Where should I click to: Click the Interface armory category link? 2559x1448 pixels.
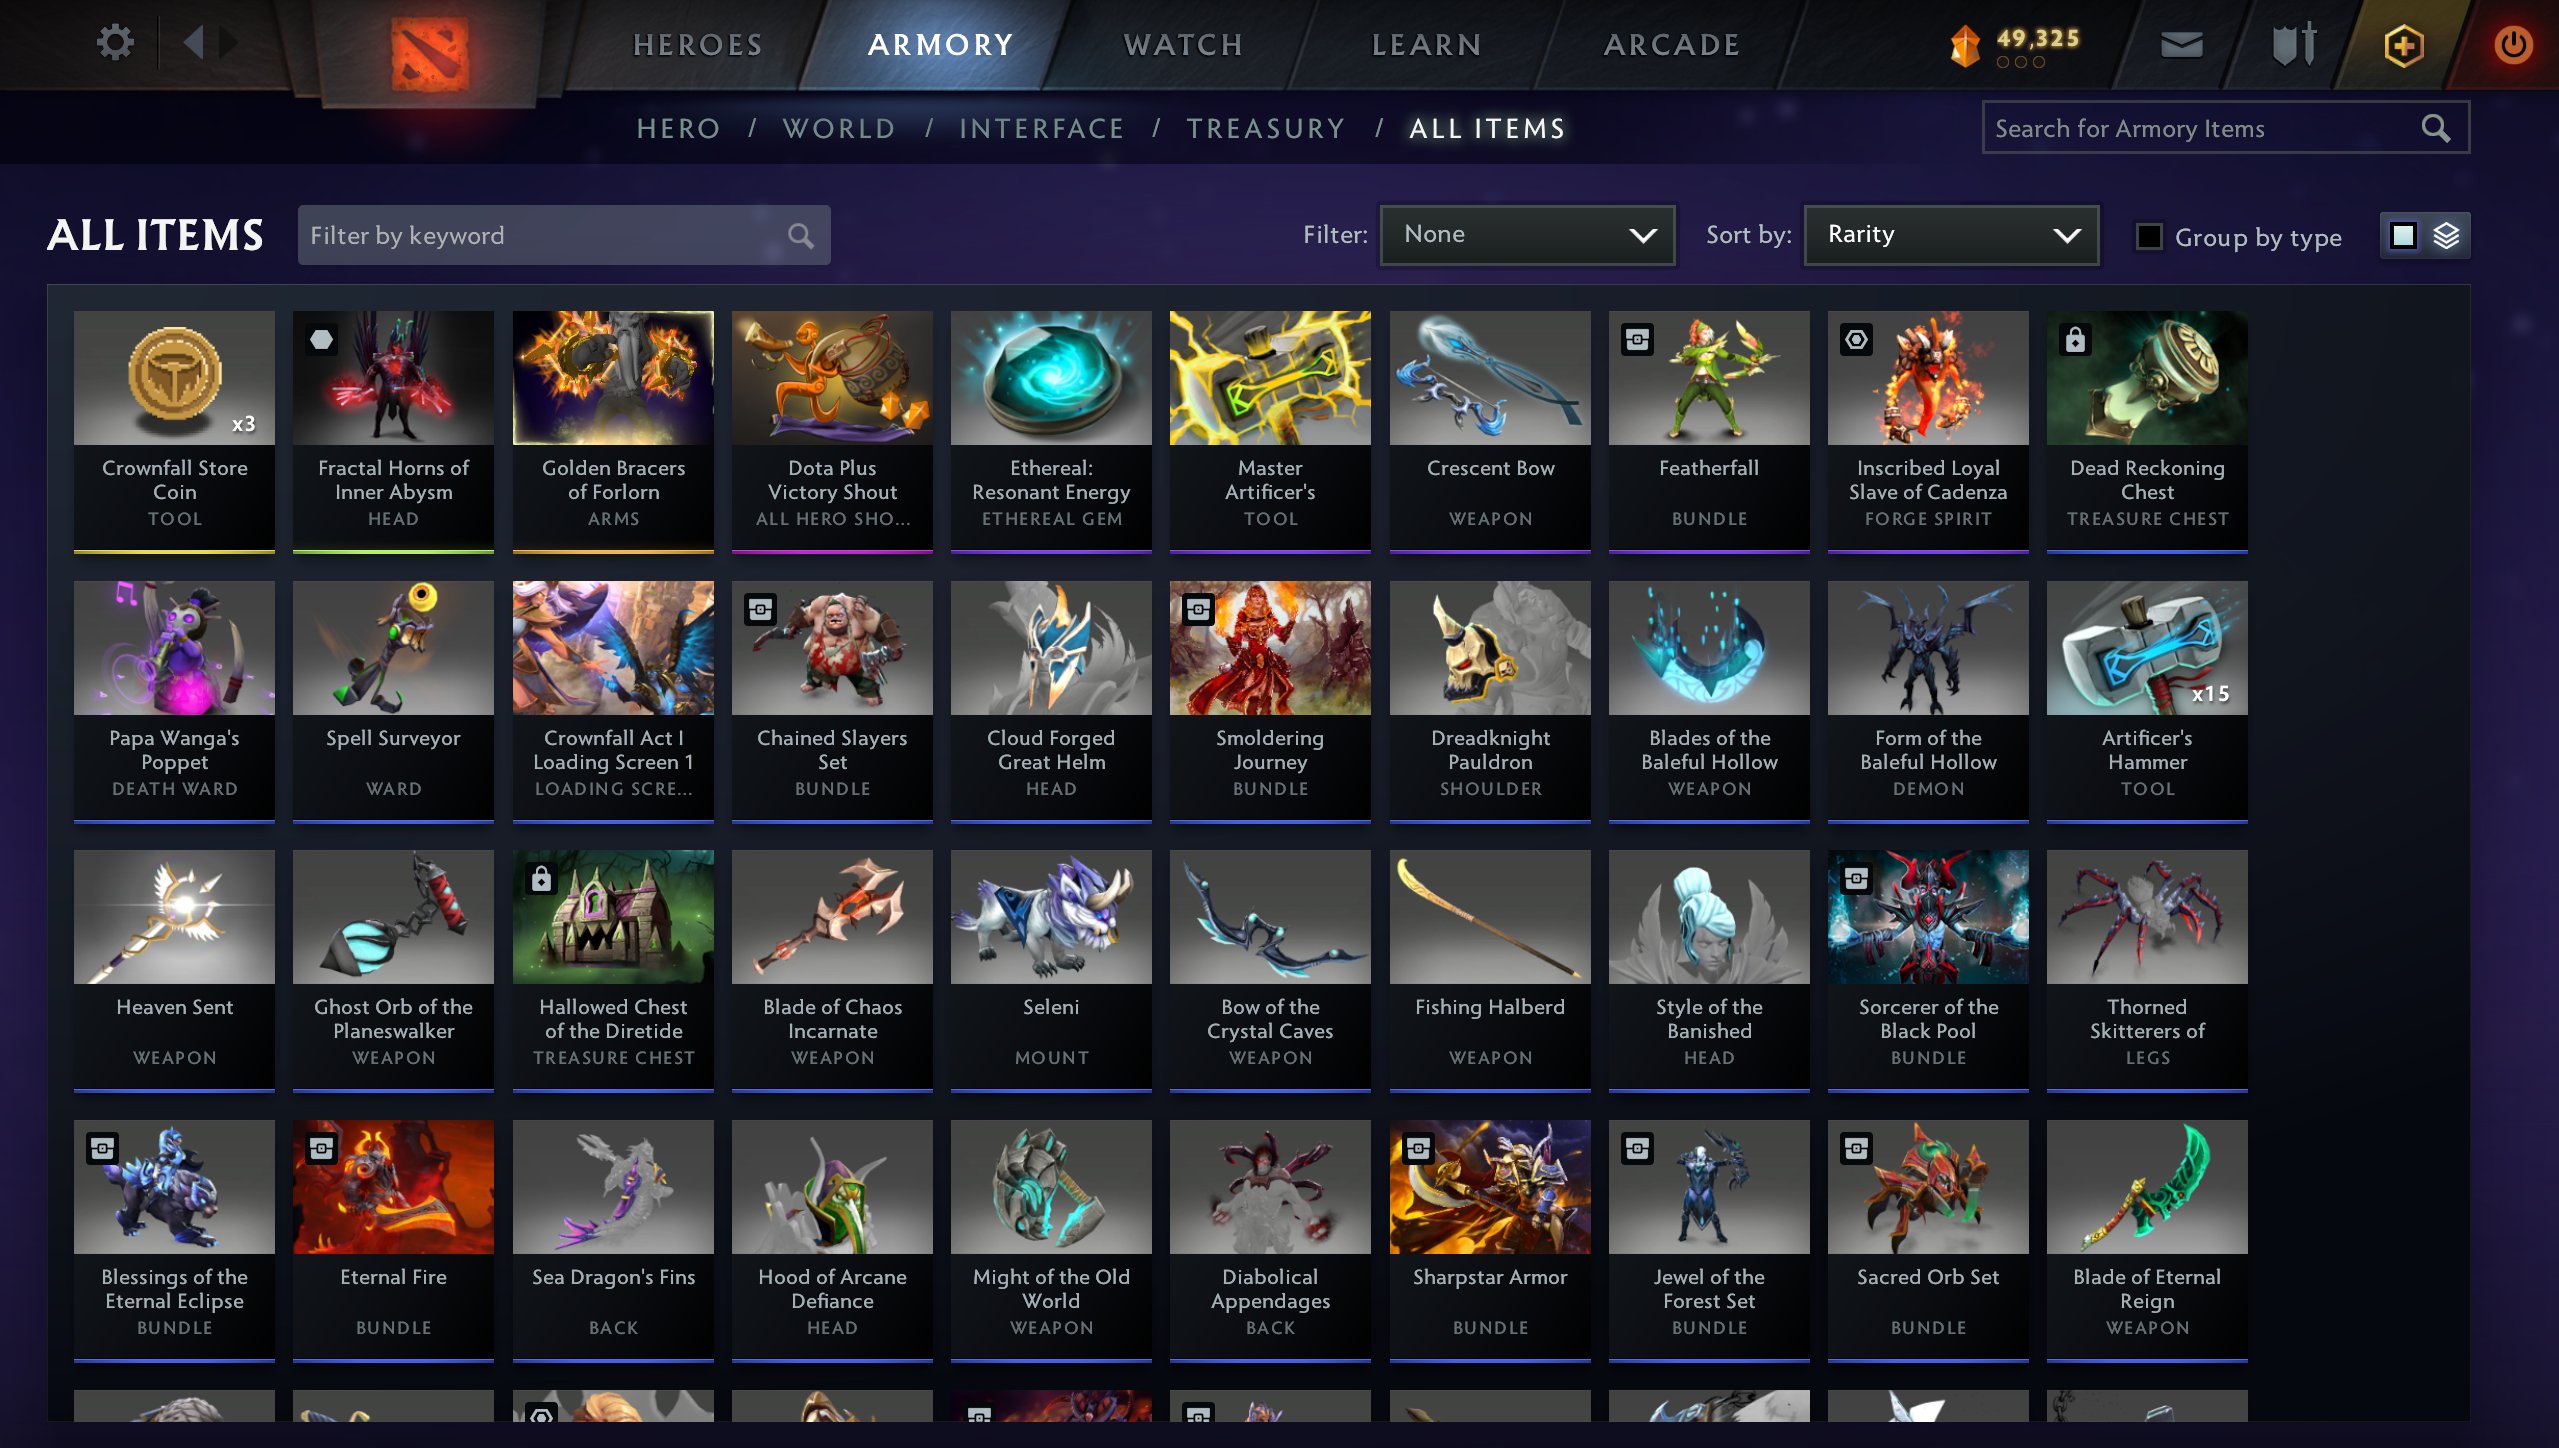[1041, 129]
